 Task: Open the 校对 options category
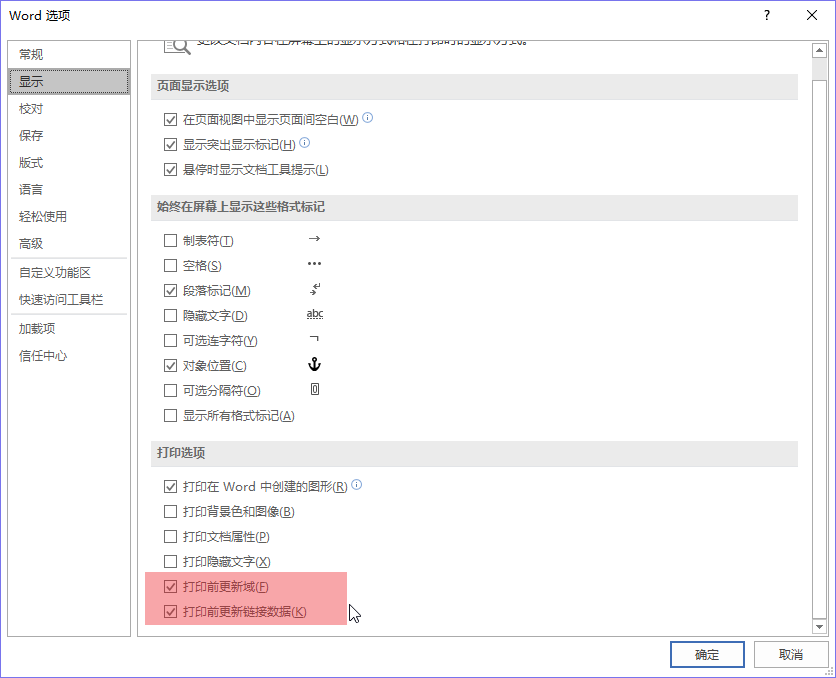pyautogui.click(x=69, y=109)
